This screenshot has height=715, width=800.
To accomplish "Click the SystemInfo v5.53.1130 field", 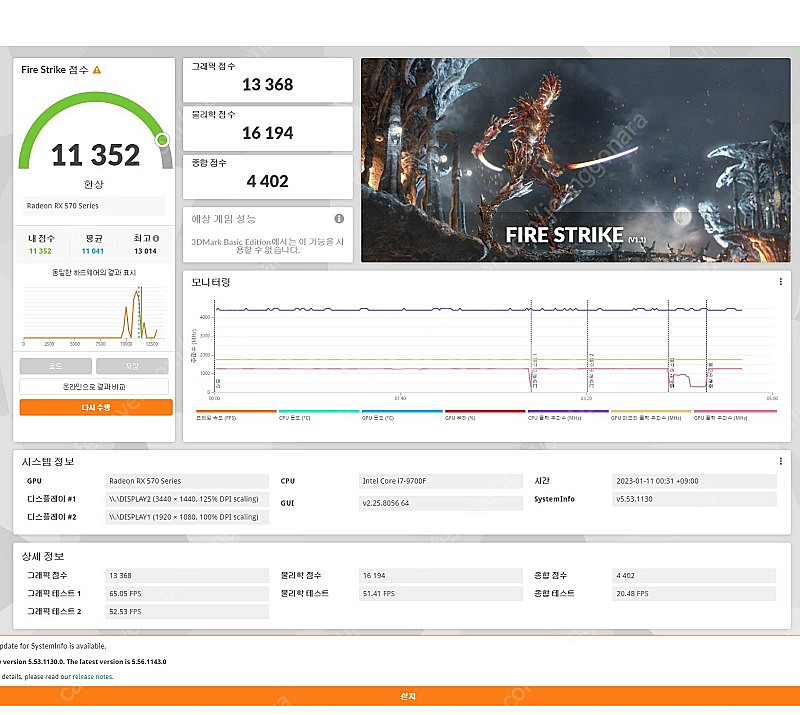I will (x=694, y=499).
